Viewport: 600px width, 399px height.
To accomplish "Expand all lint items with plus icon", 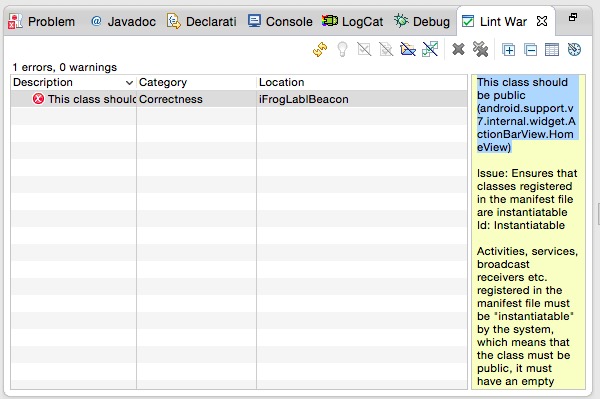I will coord(509,50).
